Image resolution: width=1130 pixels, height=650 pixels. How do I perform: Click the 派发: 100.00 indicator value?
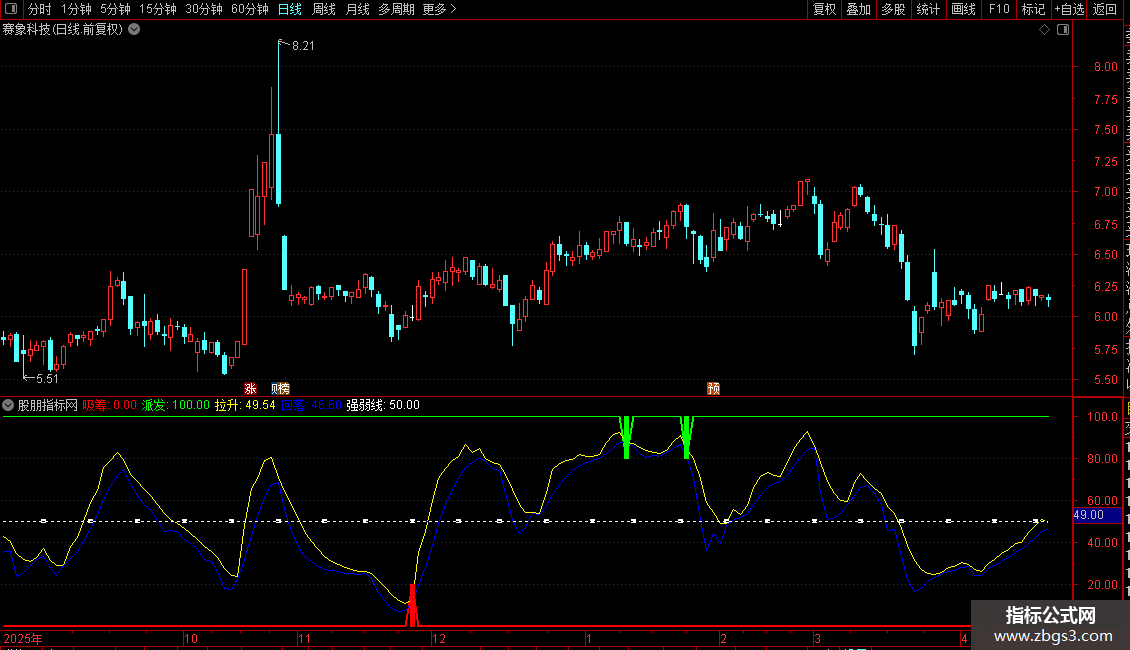176,405
